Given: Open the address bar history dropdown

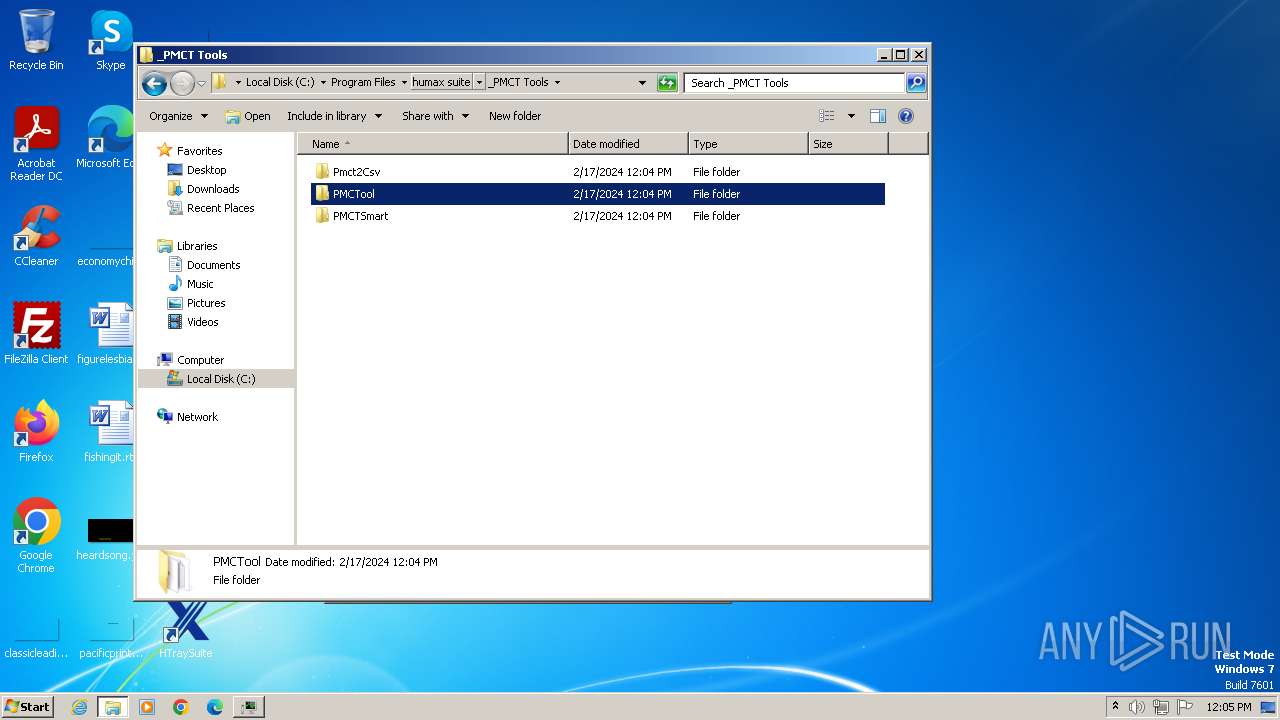Looking at the screenshot, I should 642,83.
